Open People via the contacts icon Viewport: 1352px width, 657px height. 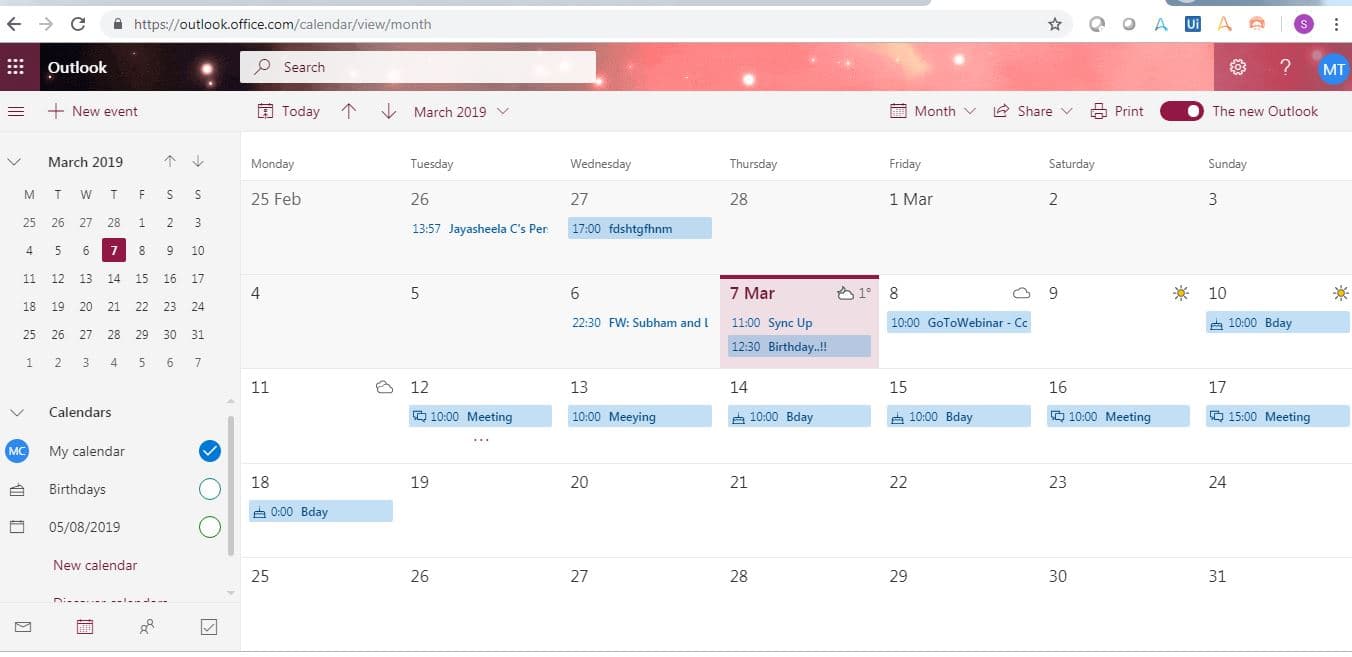click(x=147, y=627)
